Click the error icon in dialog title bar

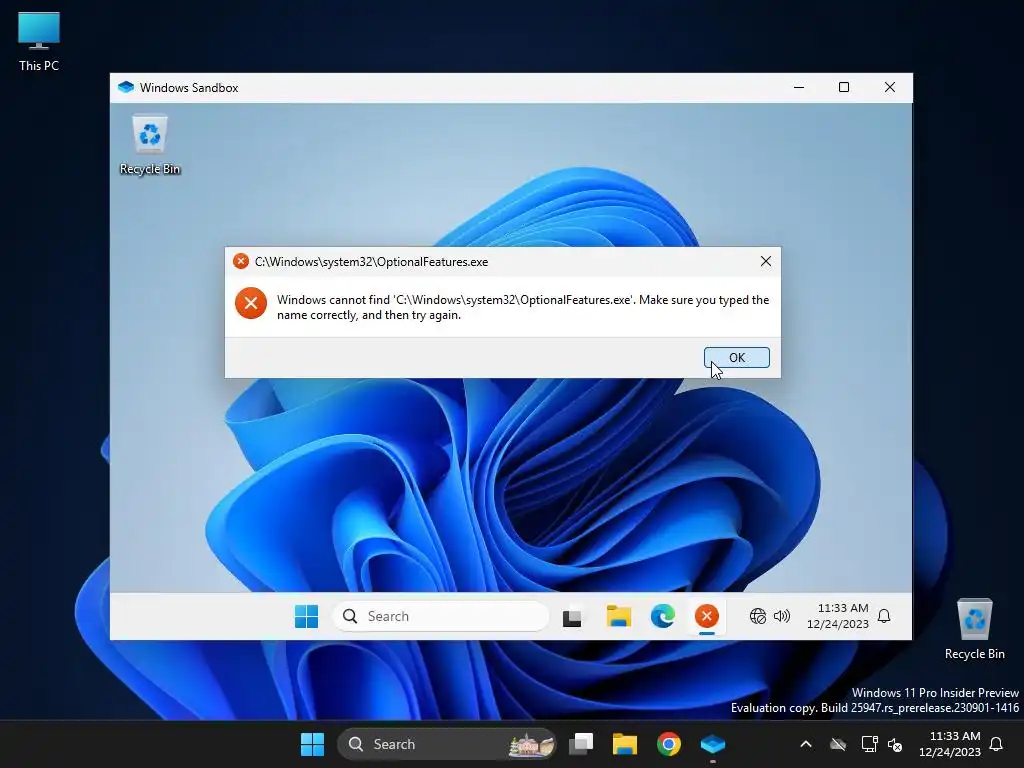[241, 261]
